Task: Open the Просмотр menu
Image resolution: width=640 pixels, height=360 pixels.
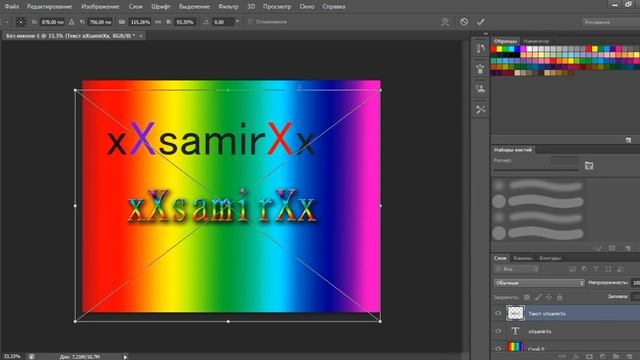Action: pos(277,7)
